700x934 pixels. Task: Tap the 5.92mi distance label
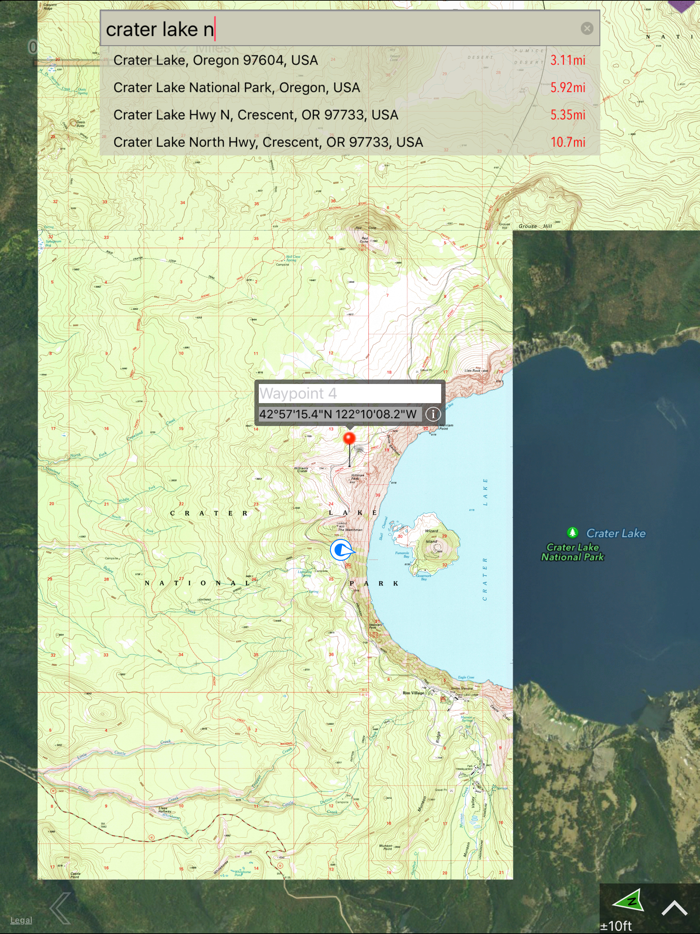(567, 88)
